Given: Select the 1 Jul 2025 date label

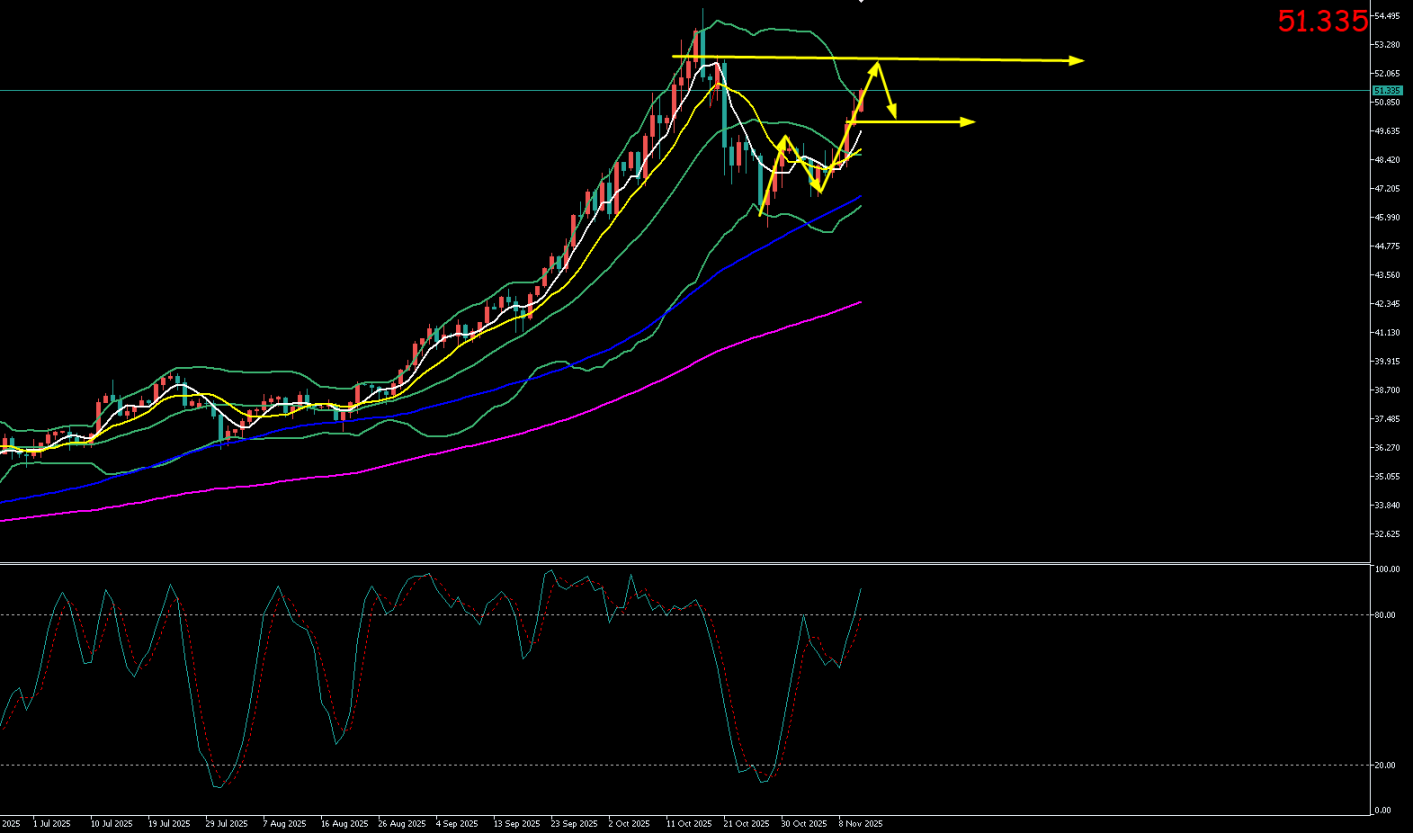Looking at the screenshot, I should pos(51,824).
